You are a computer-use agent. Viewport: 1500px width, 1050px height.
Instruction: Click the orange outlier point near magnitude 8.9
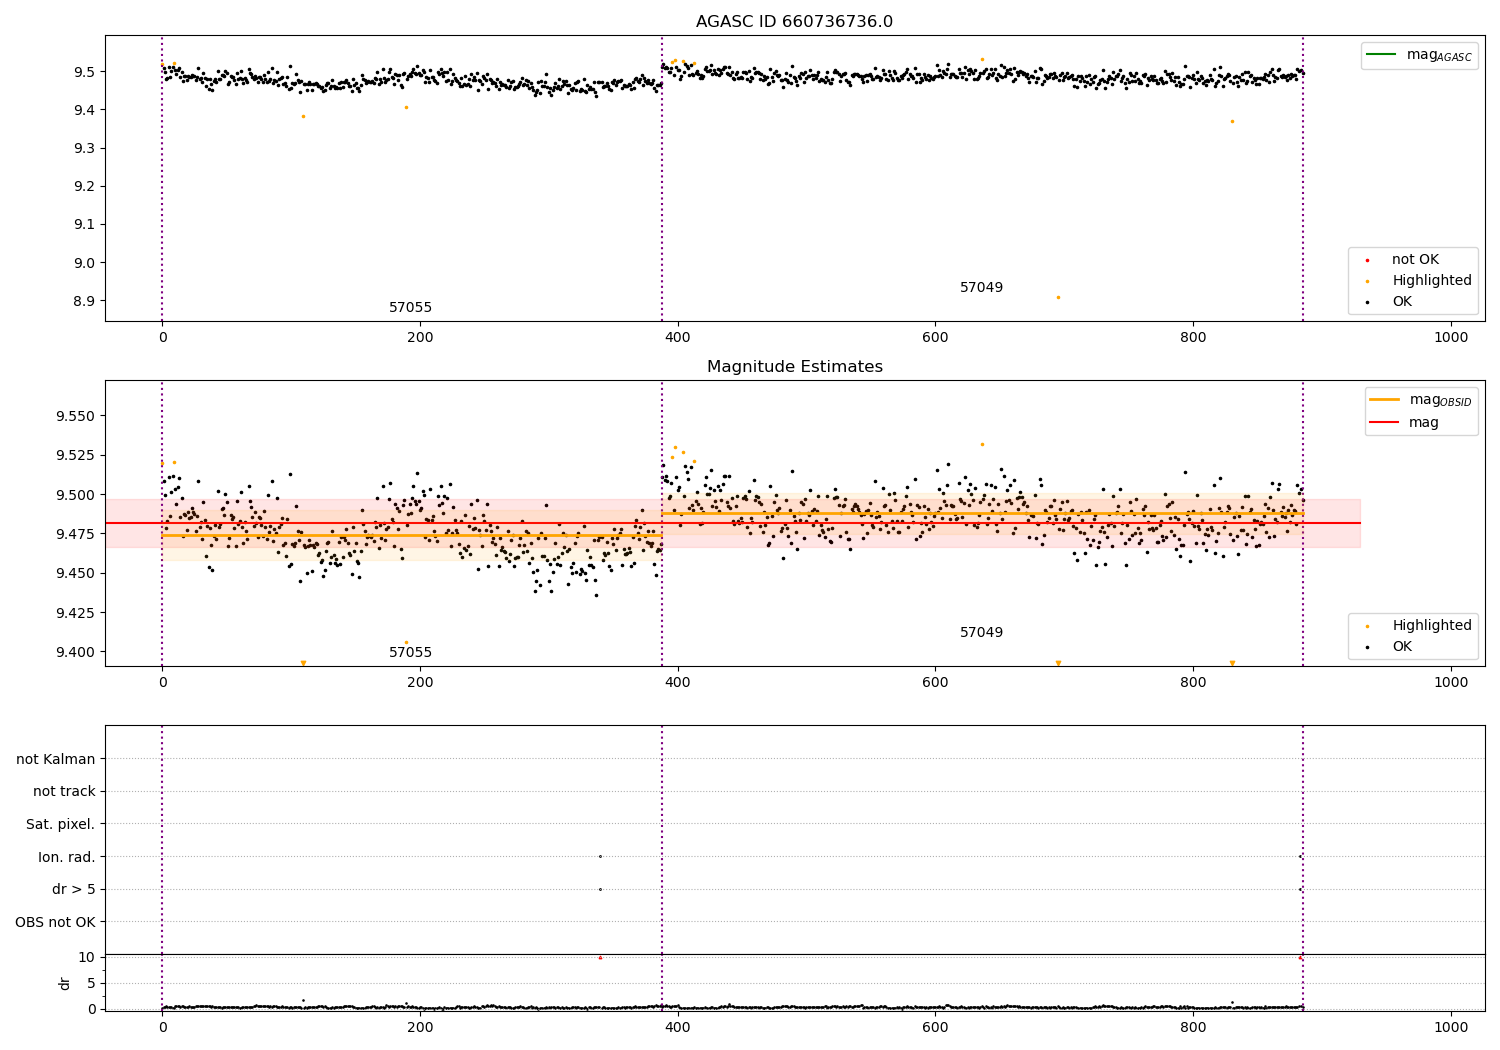pyautogui.click(x=1058, y=297)
